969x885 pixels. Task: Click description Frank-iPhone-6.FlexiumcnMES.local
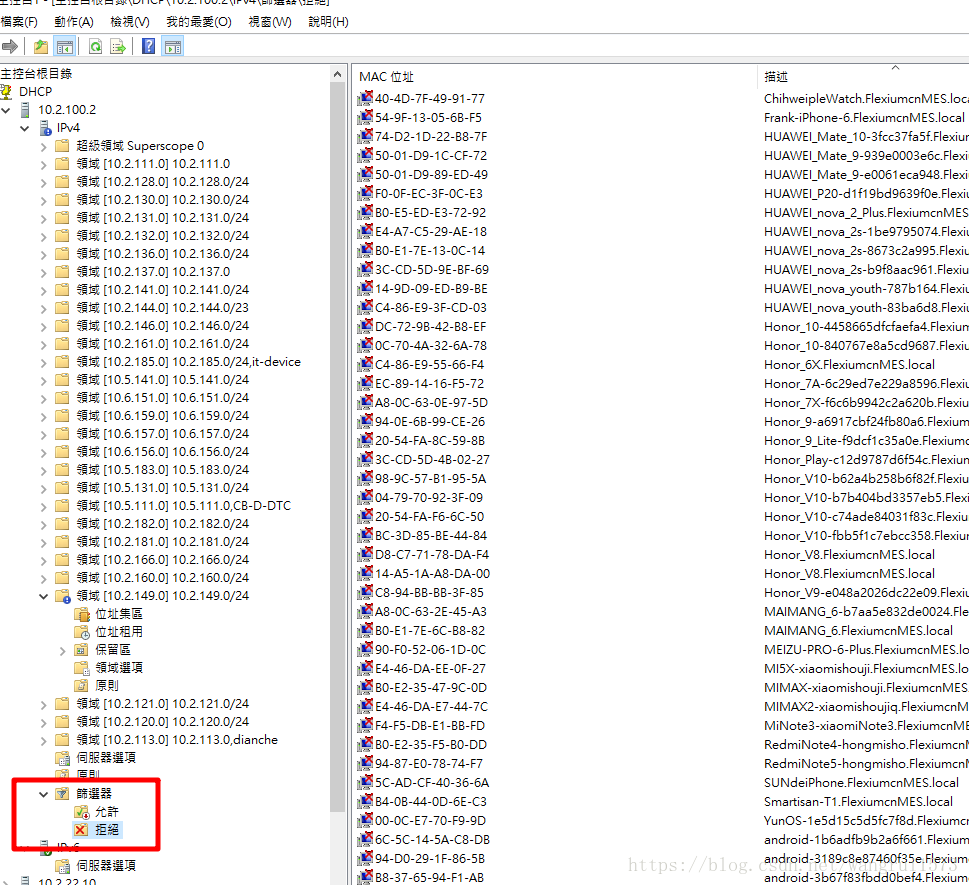click(864, 117)
